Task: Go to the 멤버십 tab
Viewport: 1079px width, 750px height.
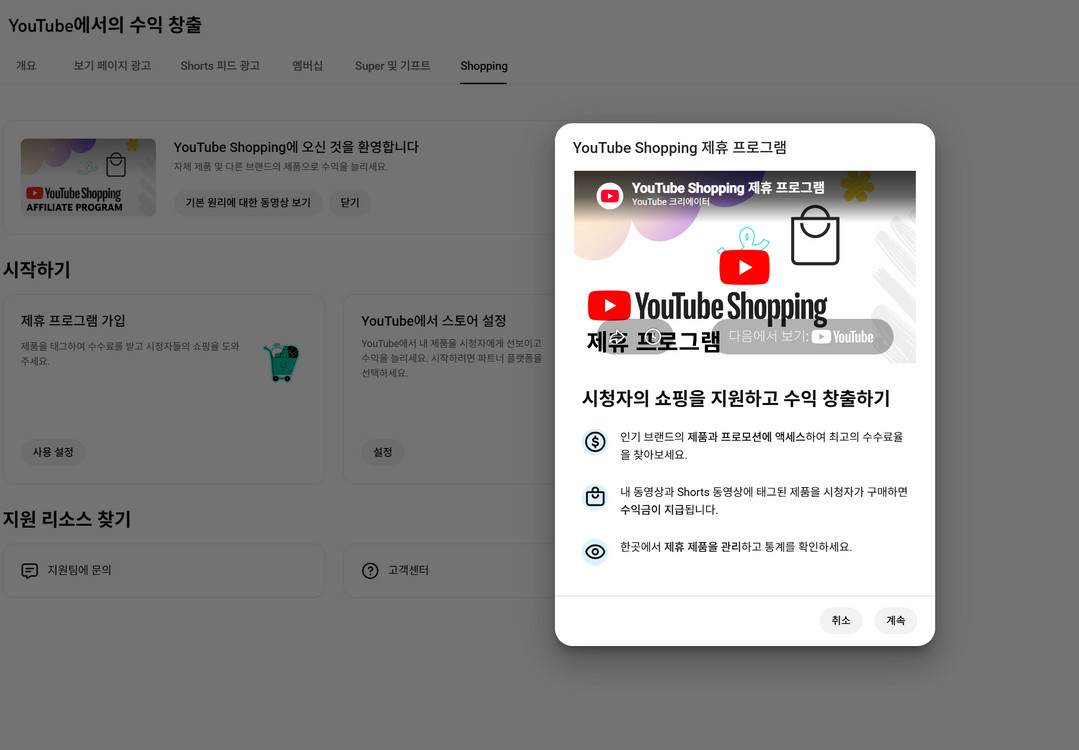Action: pyautogui.click(x=308, y=66)
